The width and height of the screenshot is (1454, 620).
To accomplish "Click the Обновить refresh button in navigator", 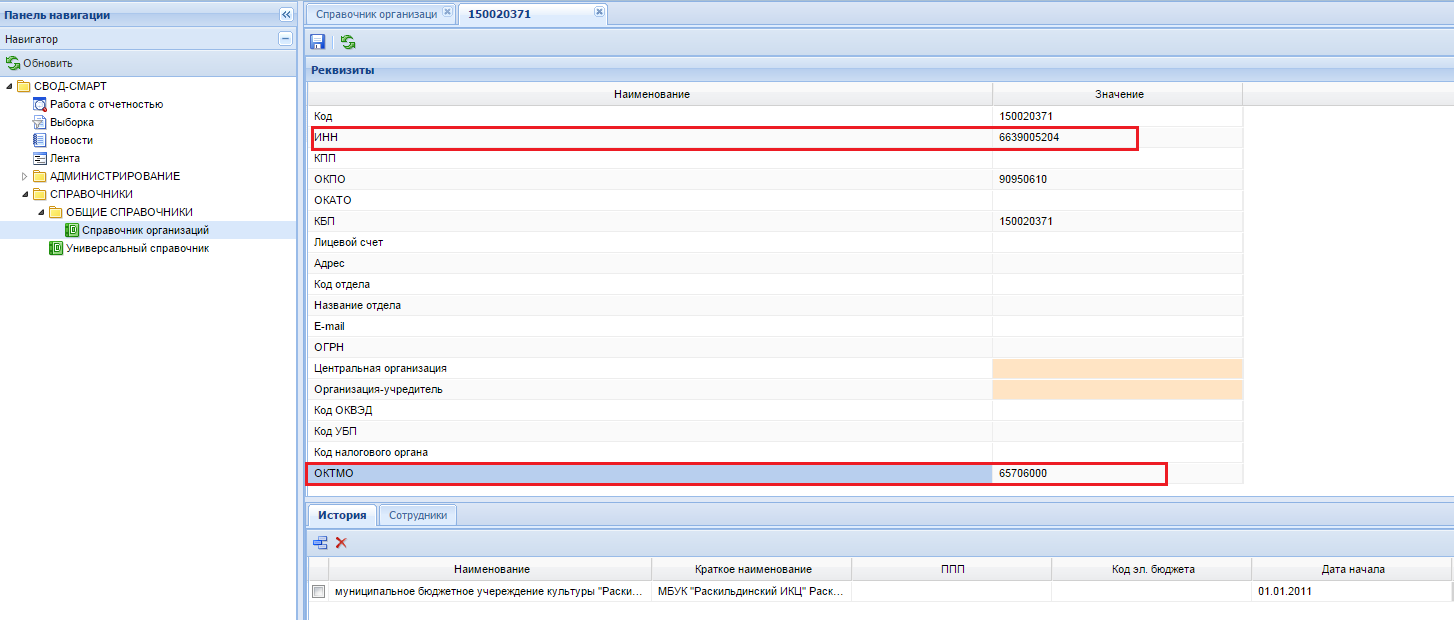I will 39,63.
